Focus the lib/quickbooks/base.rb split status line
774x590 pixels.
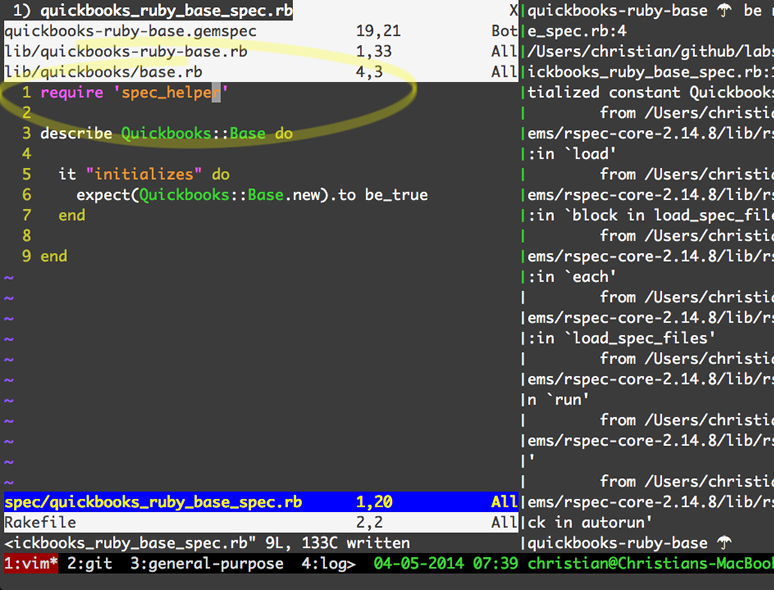(261, 72)
